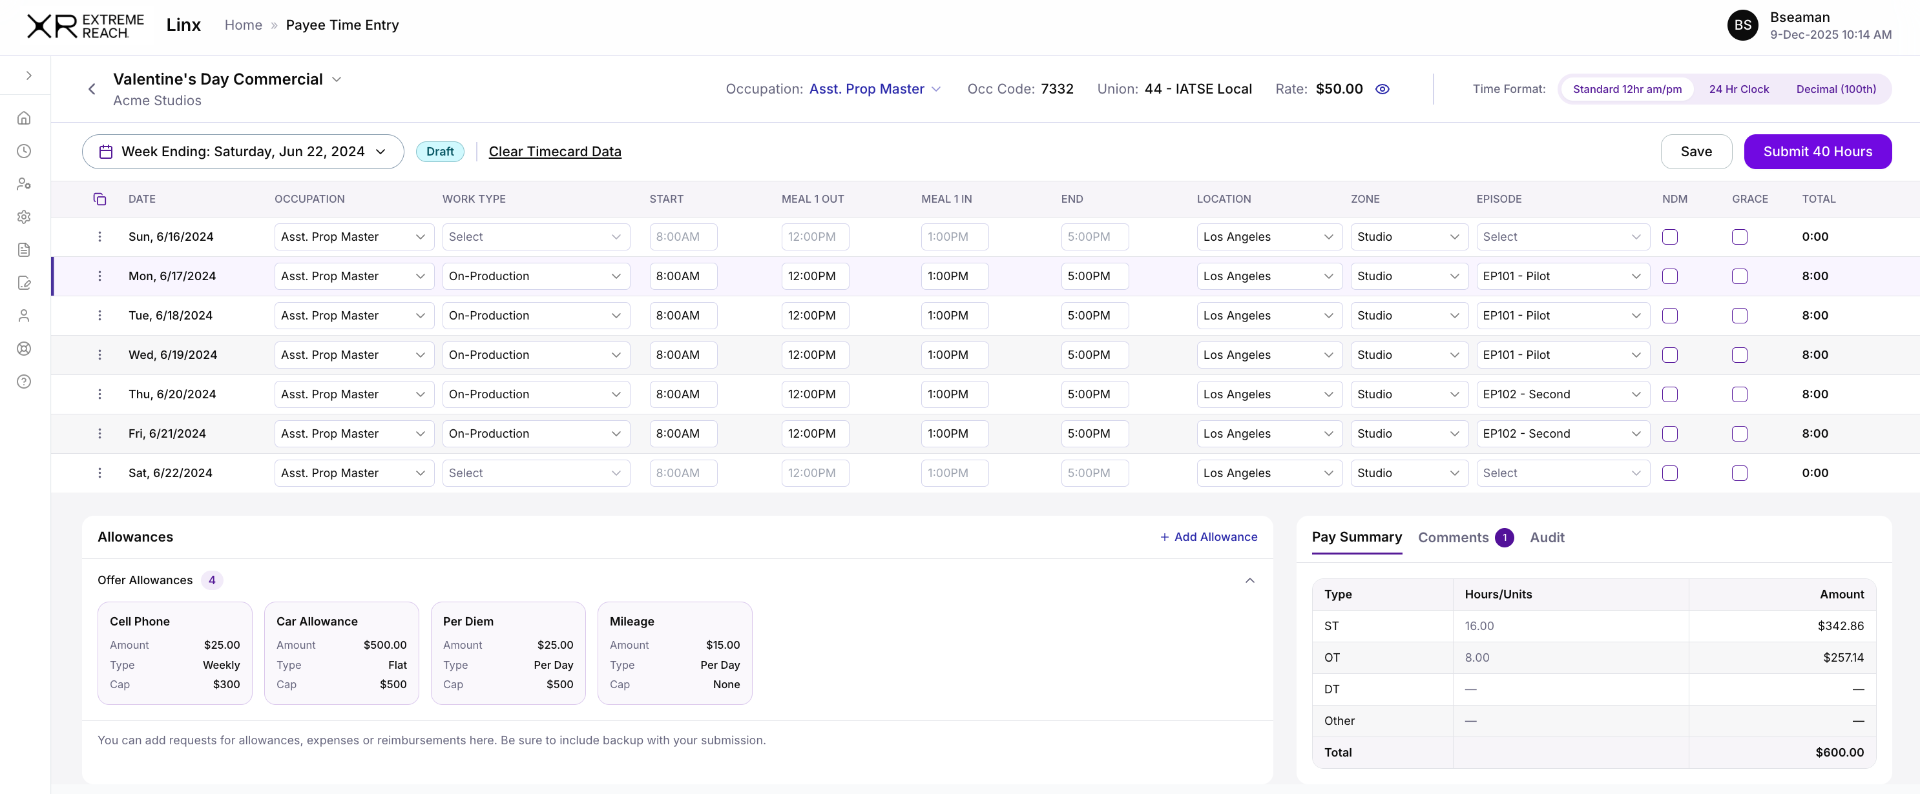
Task: Click the Mileage allowance card
Action: pyautogui.click(x=675, y=653)
